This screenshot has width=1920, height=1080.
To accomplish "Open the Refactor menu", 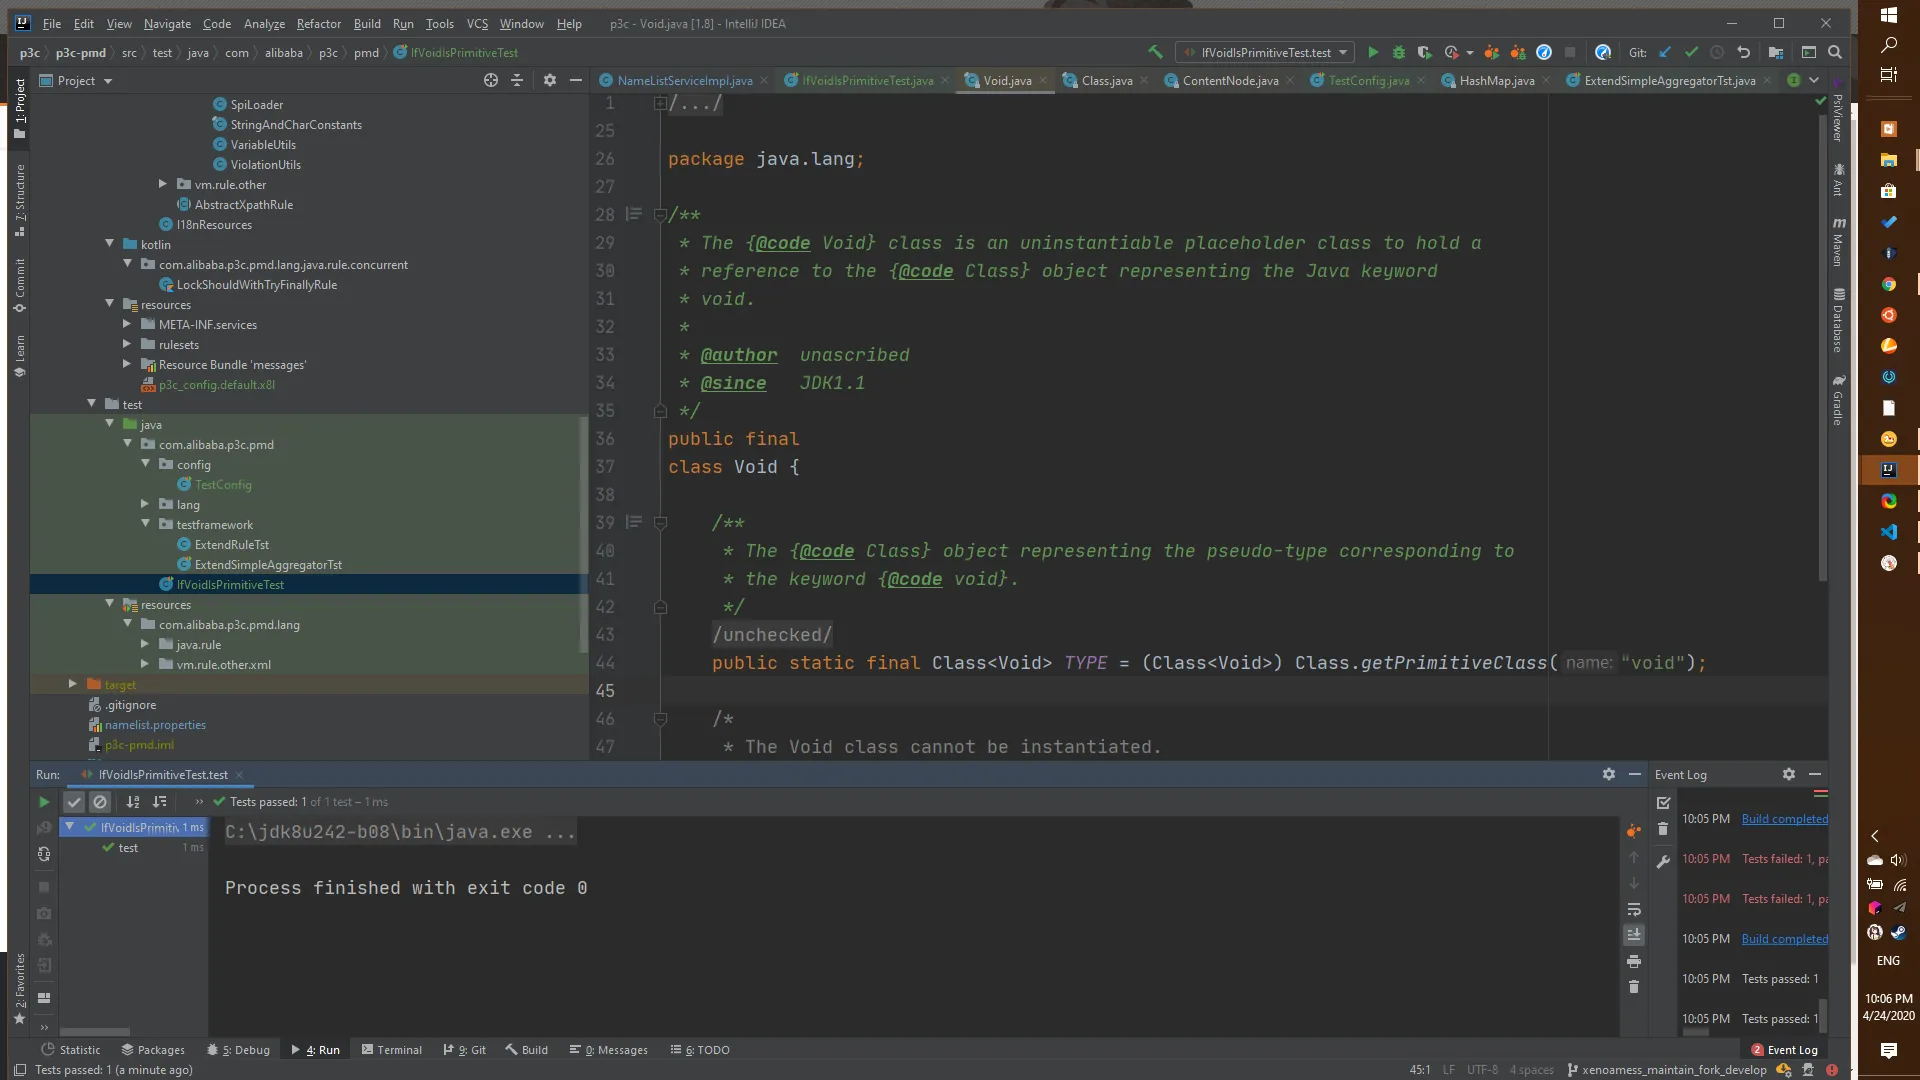I will click(x=318, y=23).
